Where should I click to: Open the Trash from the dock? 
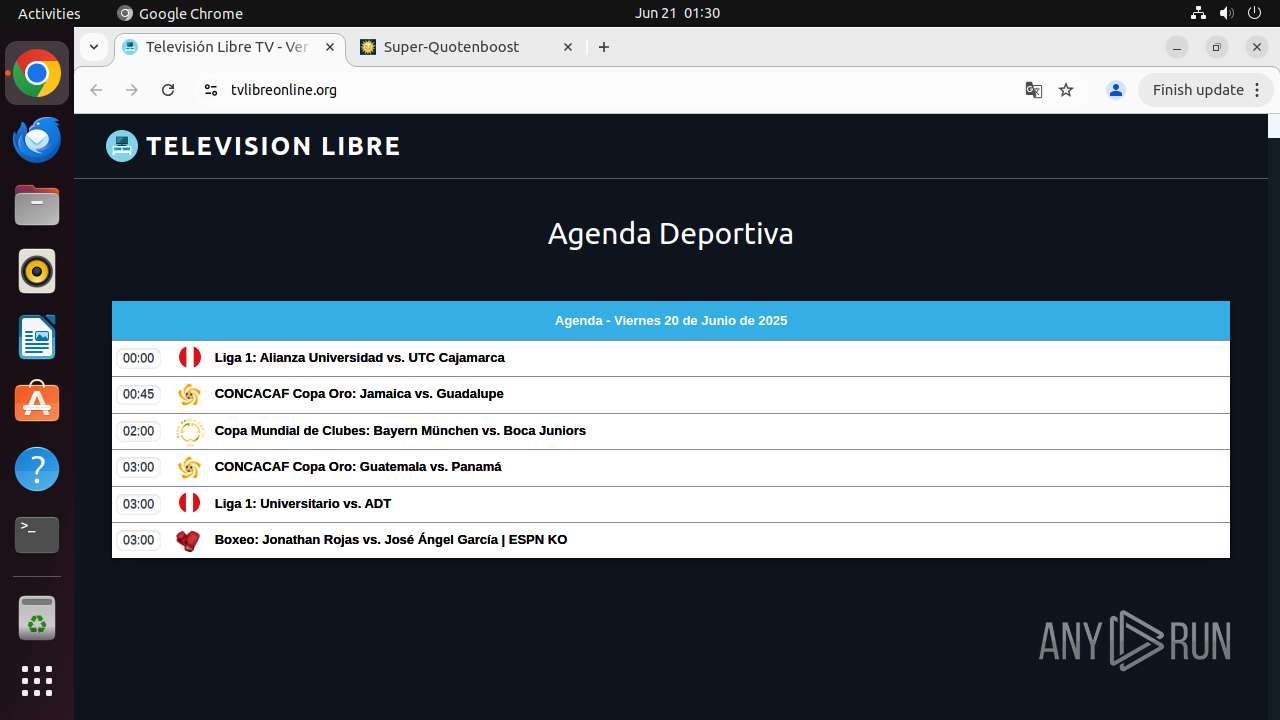pos(37,618)
